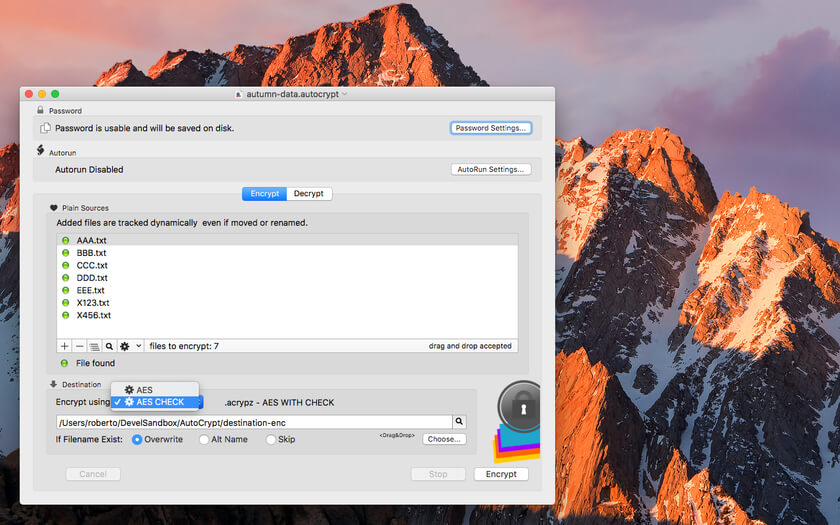
Task: Choose the Skip radio option
Action: 270,439
